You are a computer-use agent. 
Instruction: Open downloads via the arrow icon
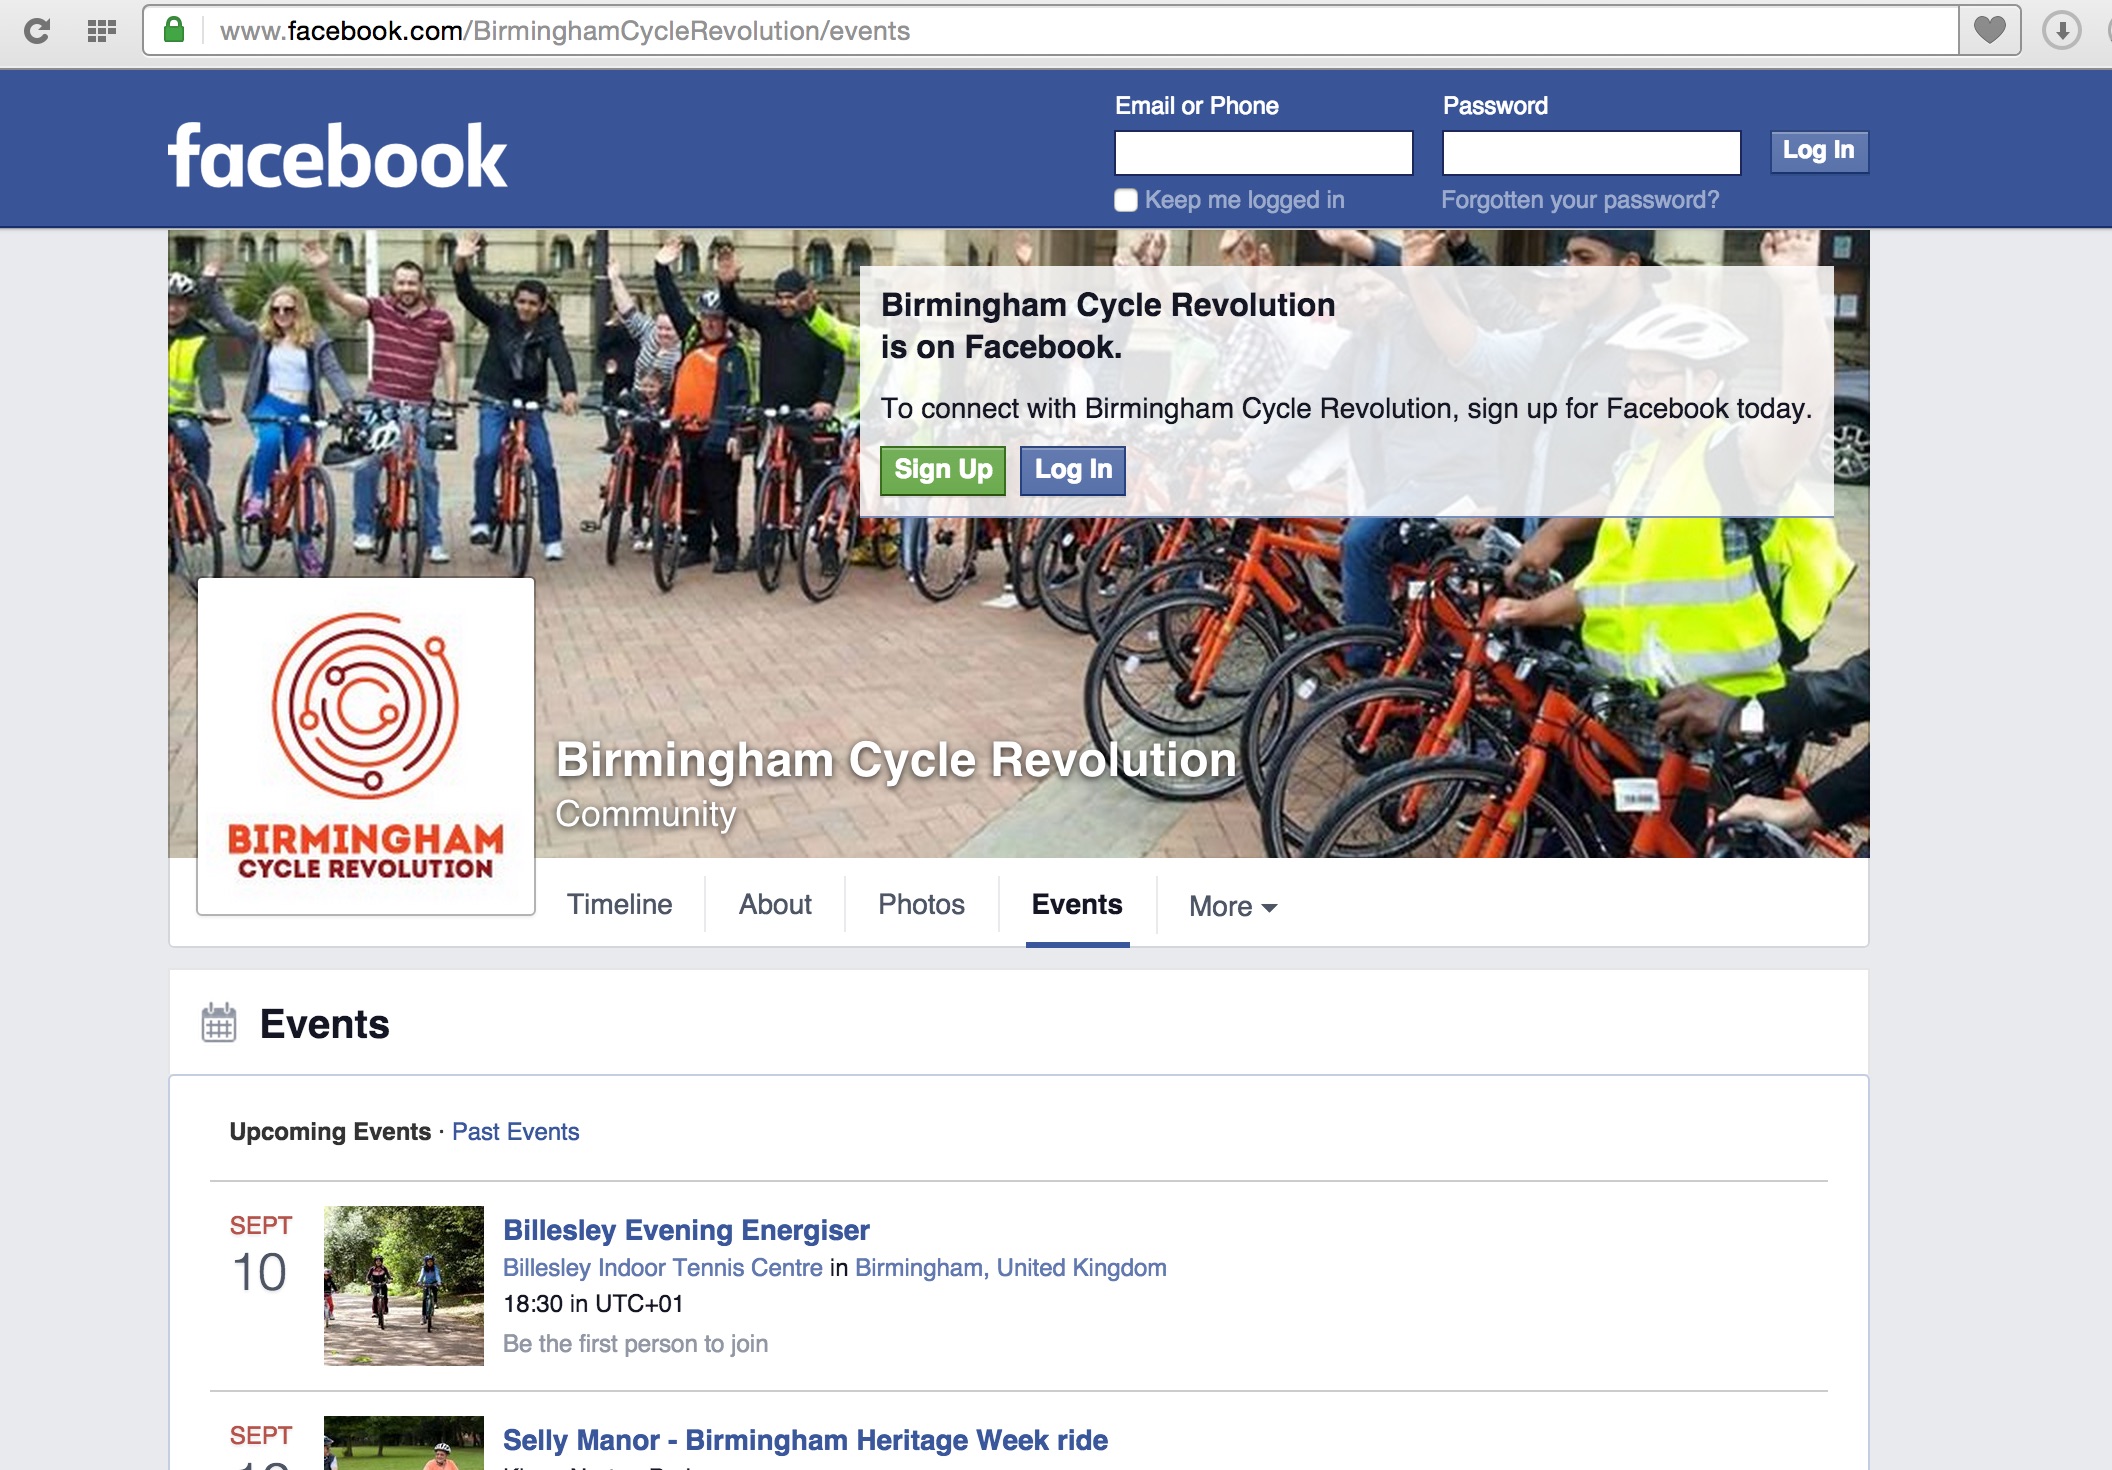pyautogui.click(x=2059, y=30)
